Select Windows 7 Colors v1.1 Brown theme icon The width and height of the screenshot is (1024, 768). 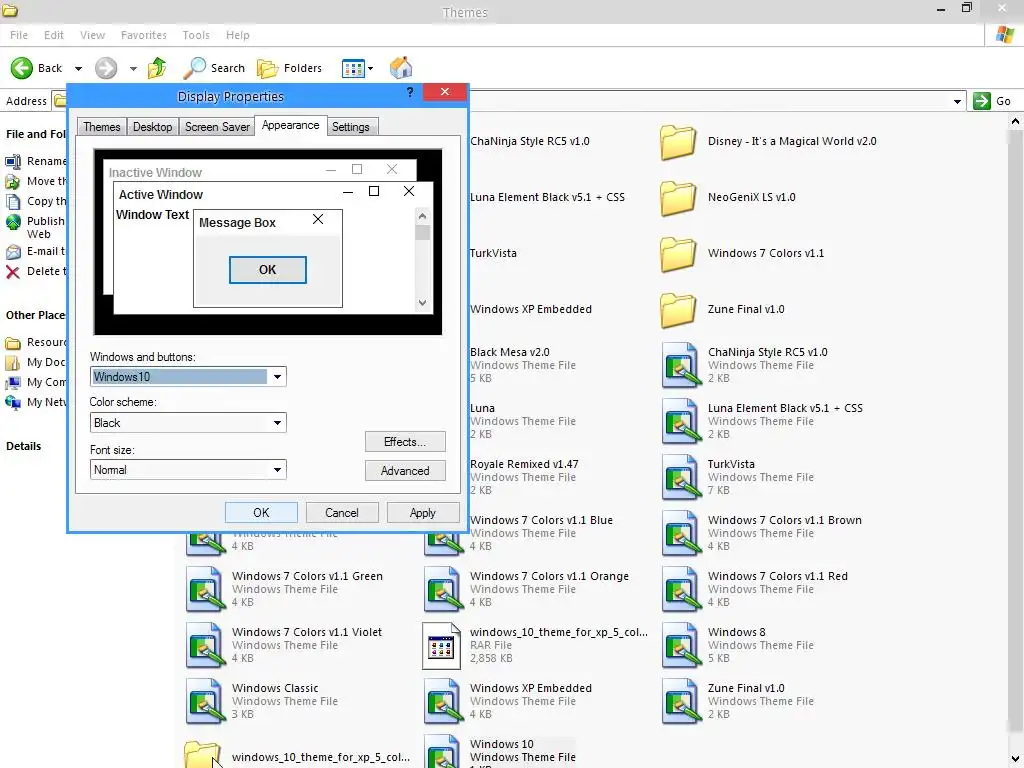(681, 534)
